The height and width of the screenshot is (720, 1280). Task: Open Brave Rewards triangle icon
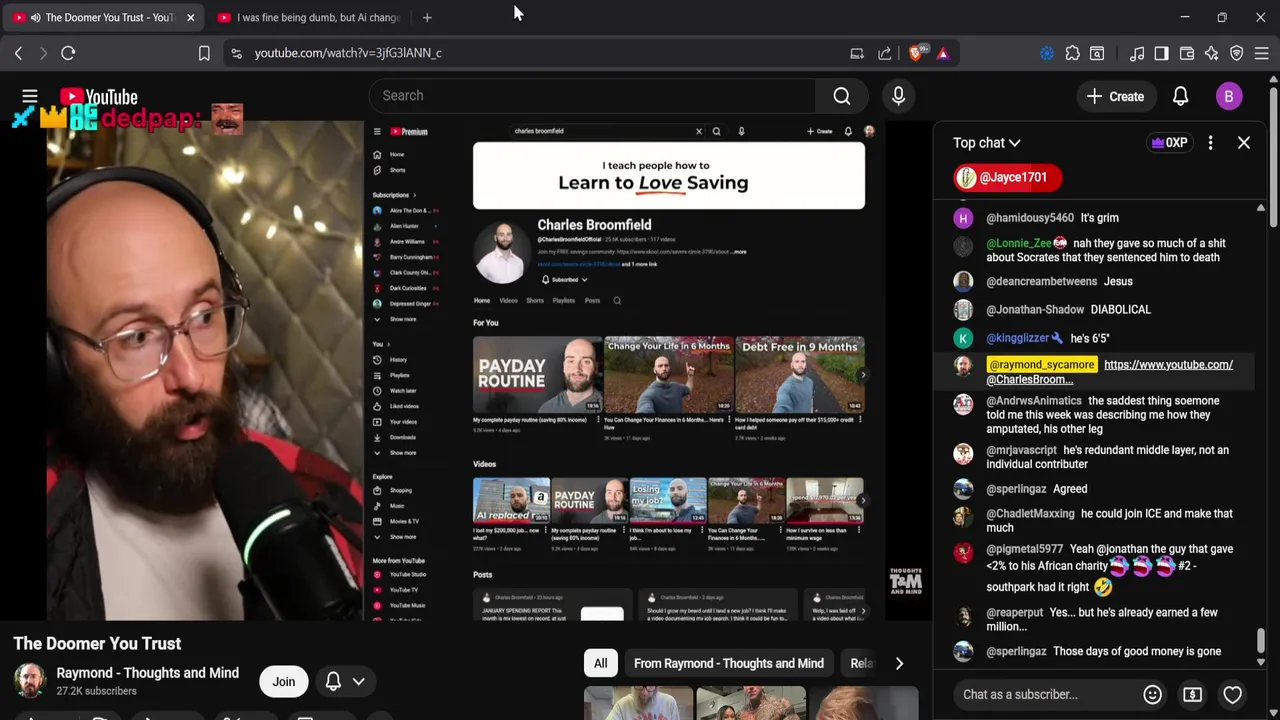coord(943,53)
